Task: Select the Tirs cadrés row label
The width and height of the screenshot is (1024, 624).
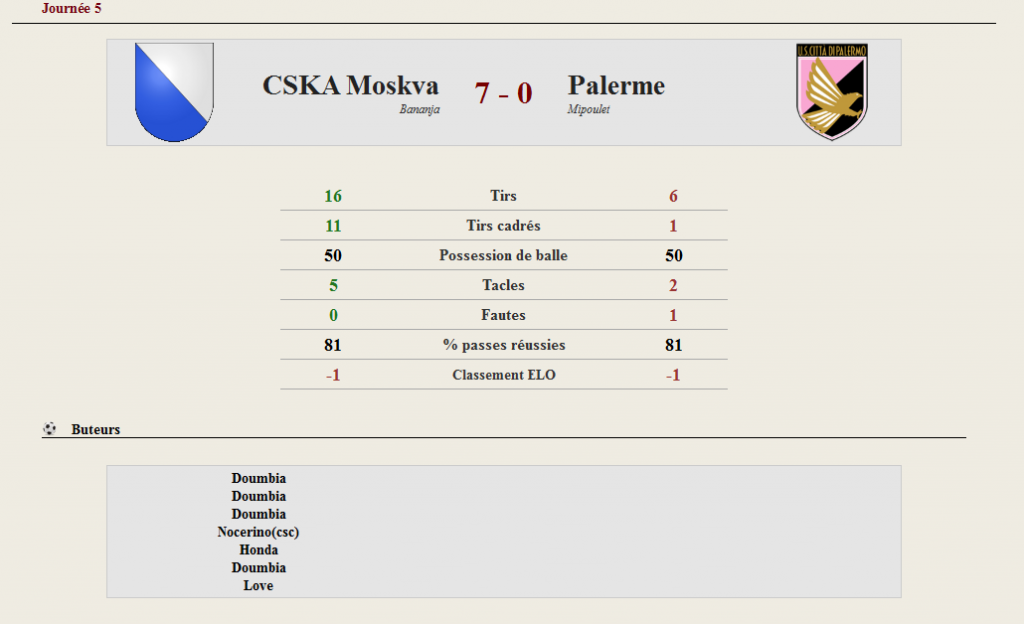Action: click(x=504, y=226)
